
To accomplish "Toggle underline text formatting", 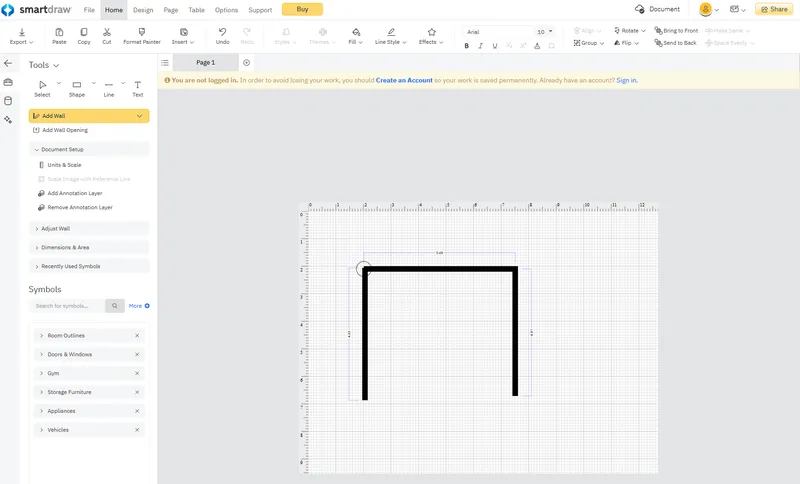I will [495, 46].
